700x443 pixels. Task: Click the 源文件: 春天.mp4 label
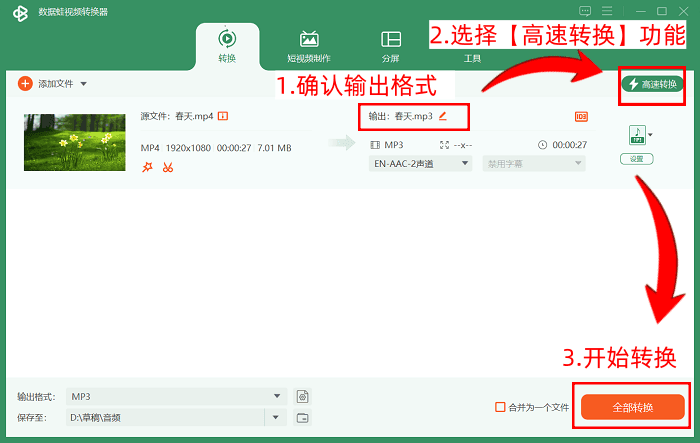[x=177, y=116]
